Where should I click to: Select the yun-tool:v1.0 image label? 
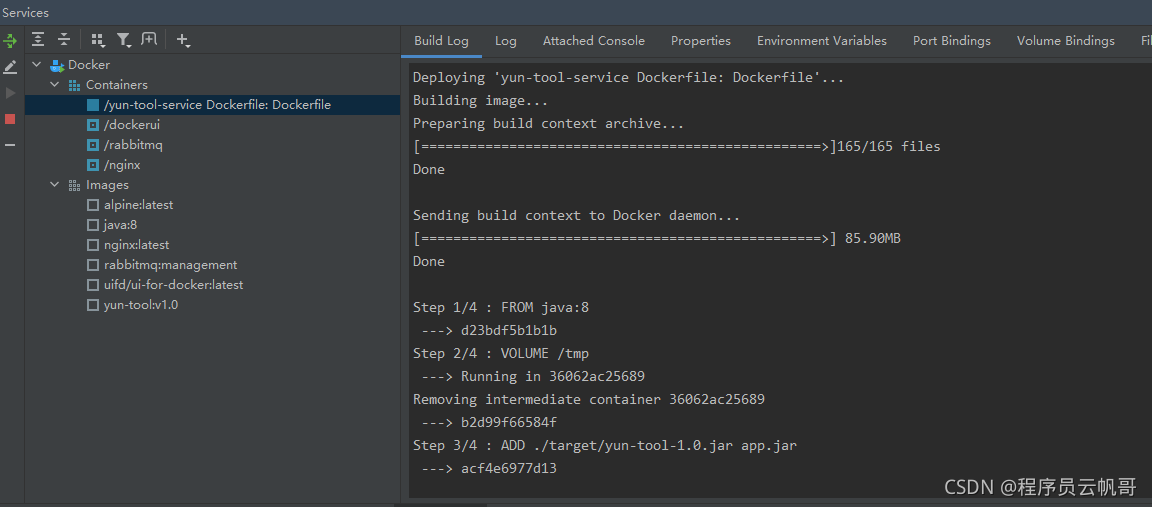[141, 305]
